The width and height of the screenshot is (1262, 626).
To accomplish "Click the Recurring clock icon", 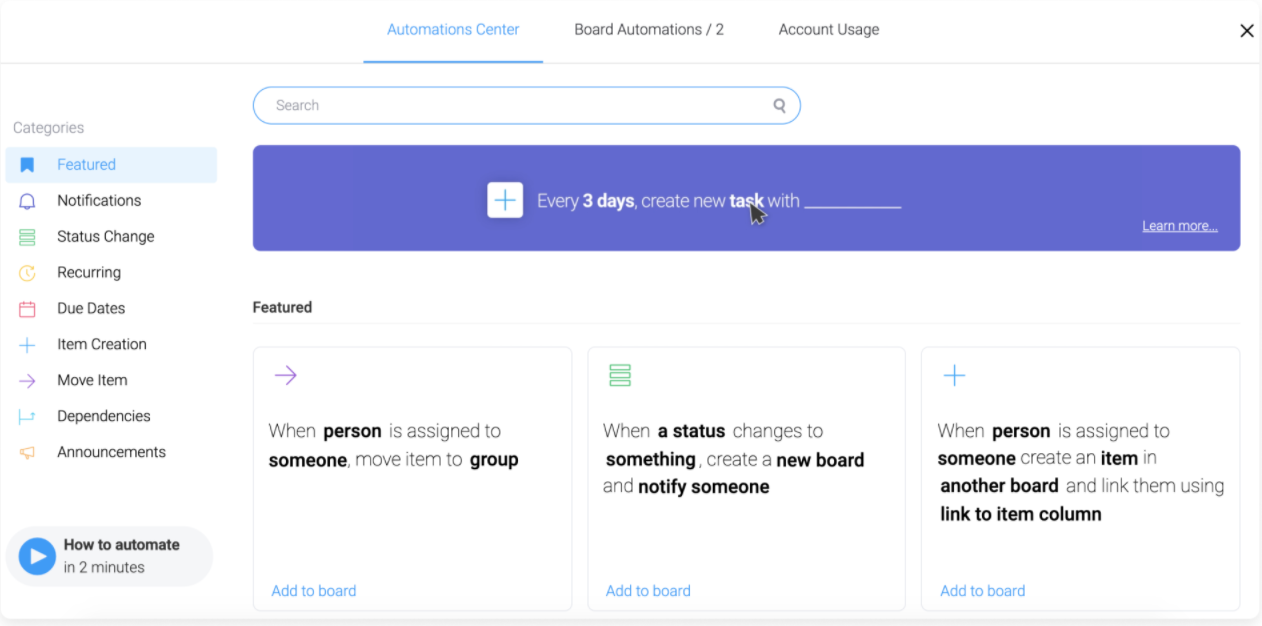I will [27, 273].
